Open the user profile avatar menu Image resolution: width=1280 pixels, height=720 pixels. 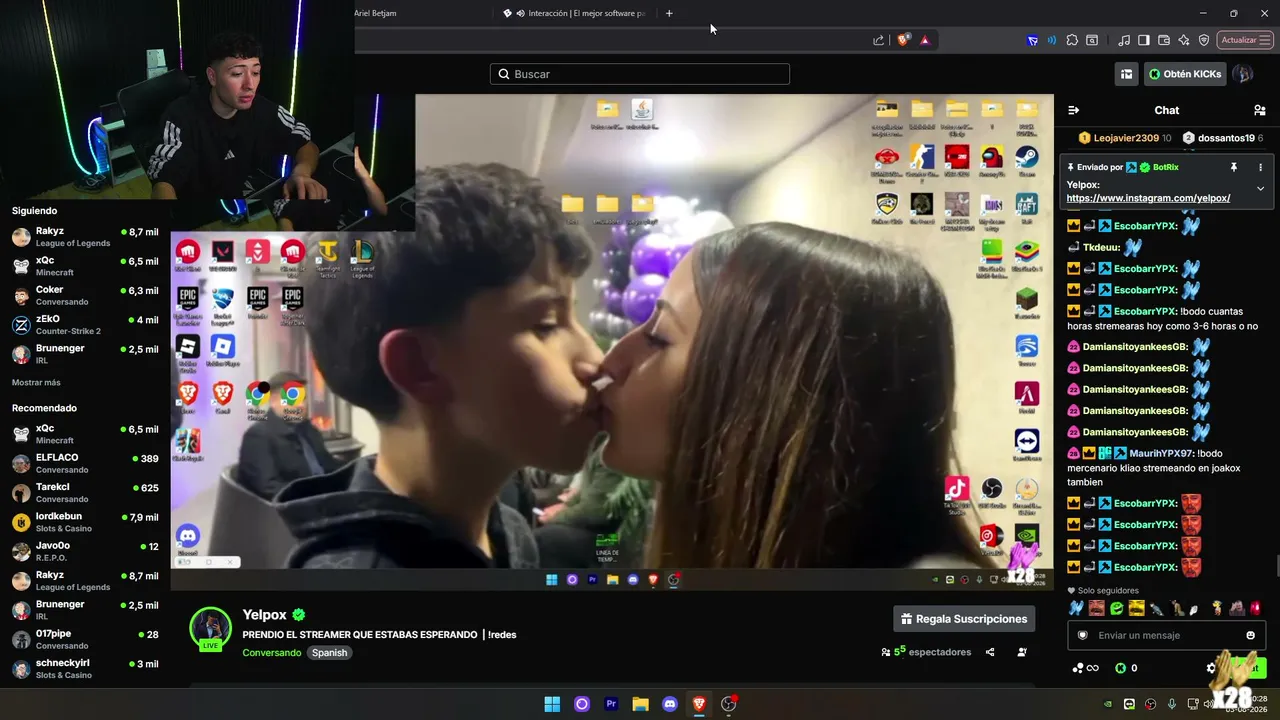click(1243, 74)
